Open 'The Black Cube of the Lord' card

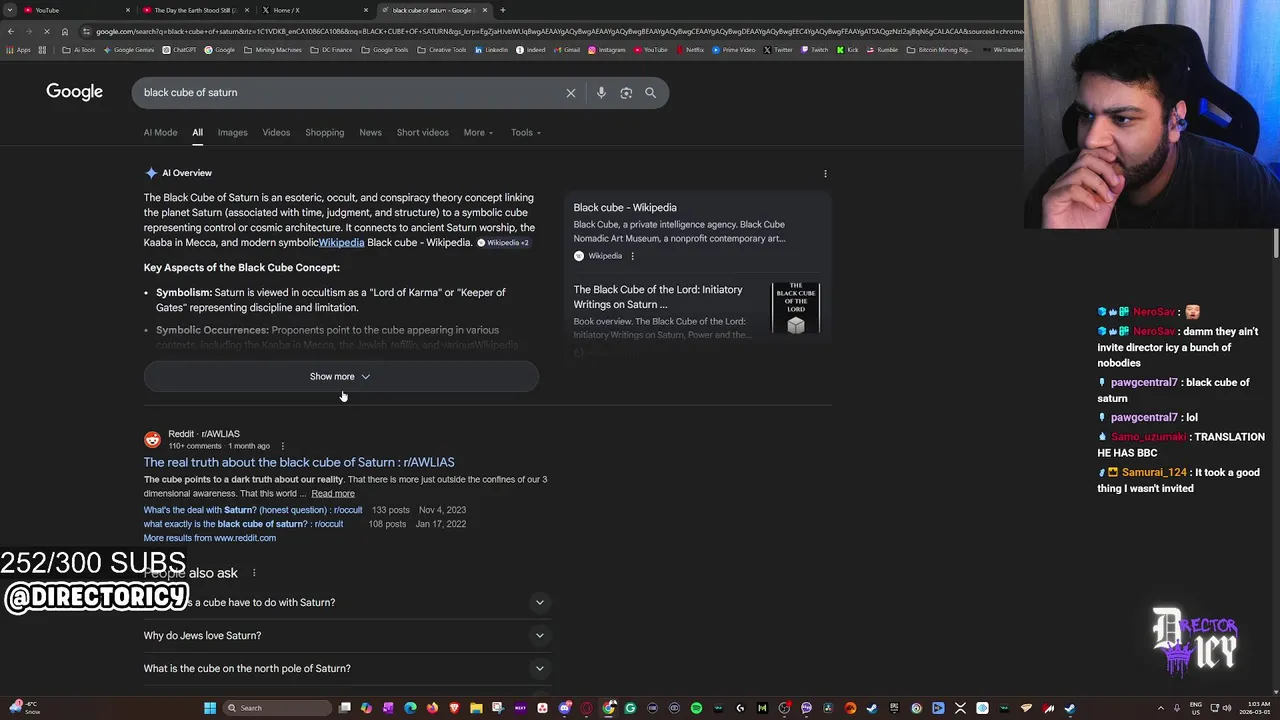[x=697, y=311]
